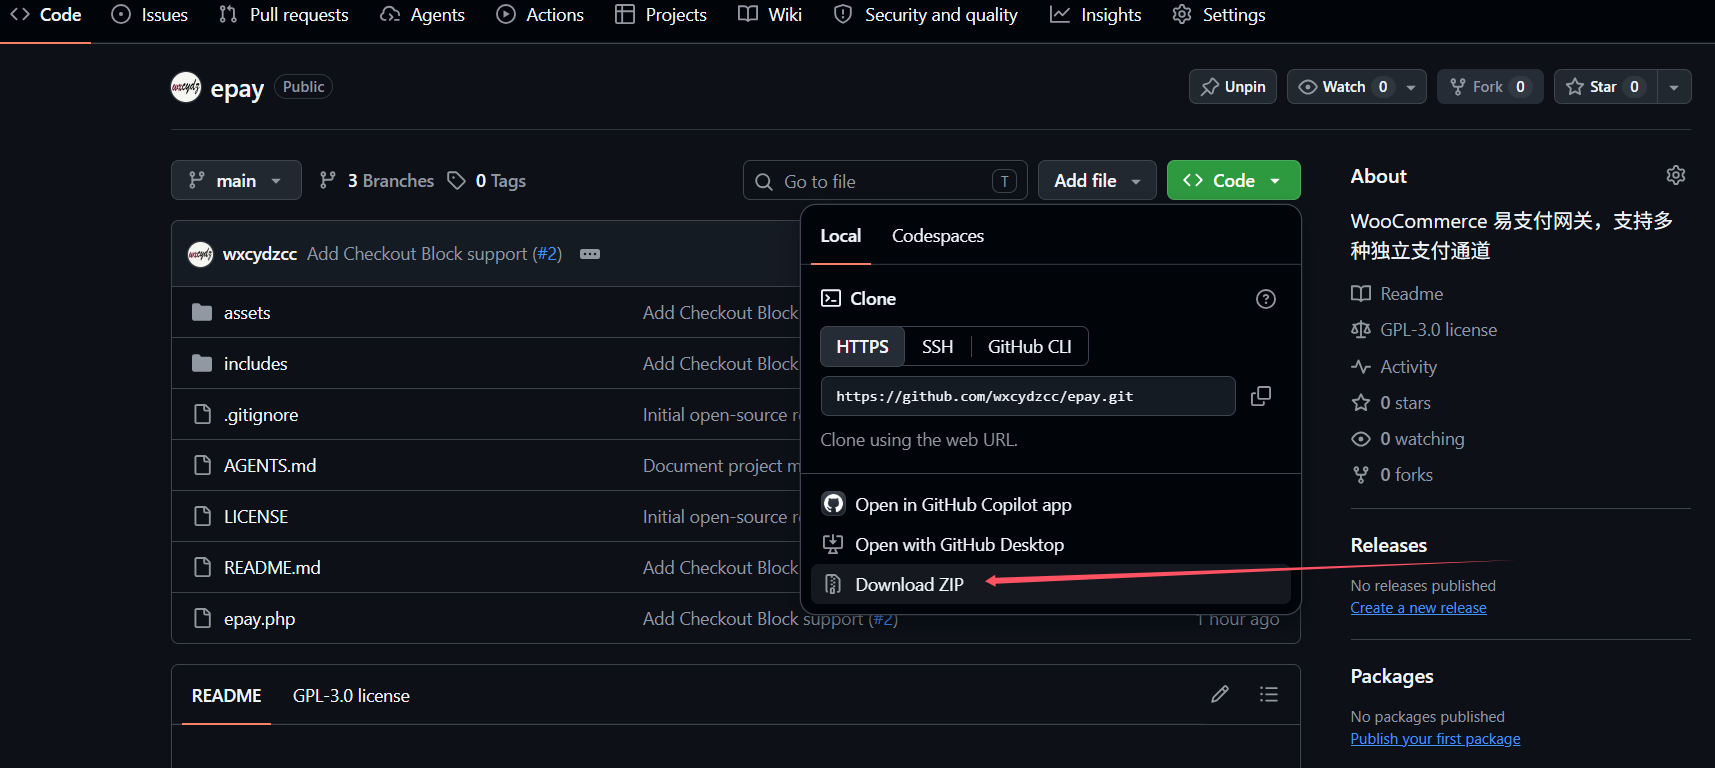Follow the Publish your first package link

[x=1435, y=739]
